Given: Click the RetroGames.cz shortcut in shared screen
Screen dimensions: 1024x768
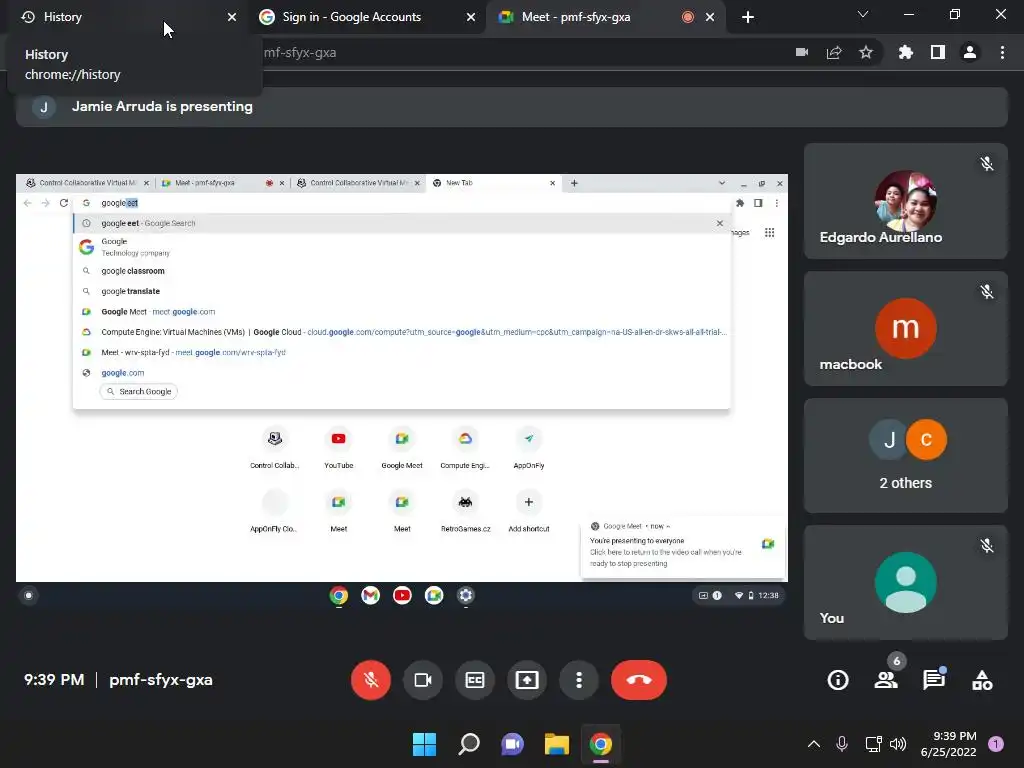Looking at the screenshot, I should pyautogui.click(x=465, y=511).
